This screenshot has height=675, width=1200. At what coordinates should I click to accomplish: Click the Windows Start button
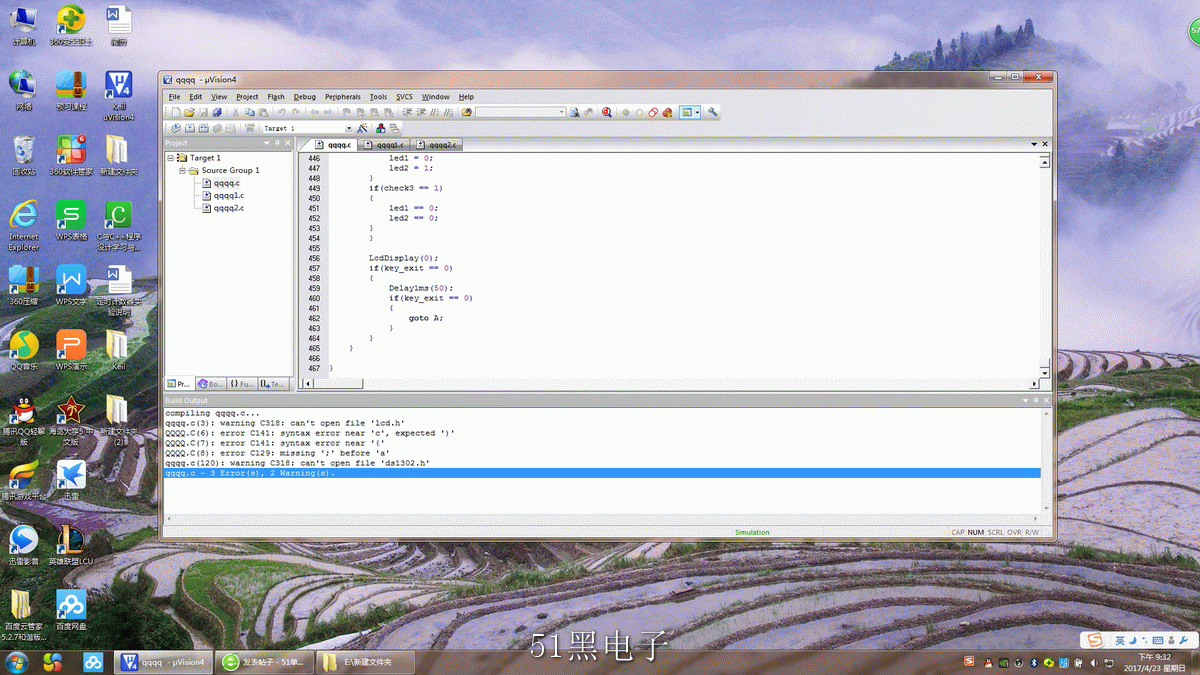(17, 662)
